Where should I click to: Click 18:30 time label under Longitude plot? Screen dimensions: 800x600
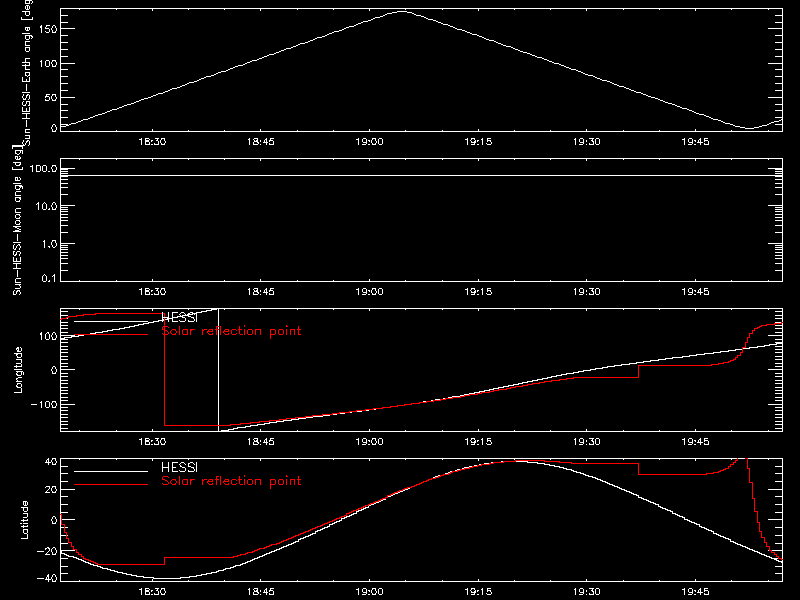coord(152,441)
